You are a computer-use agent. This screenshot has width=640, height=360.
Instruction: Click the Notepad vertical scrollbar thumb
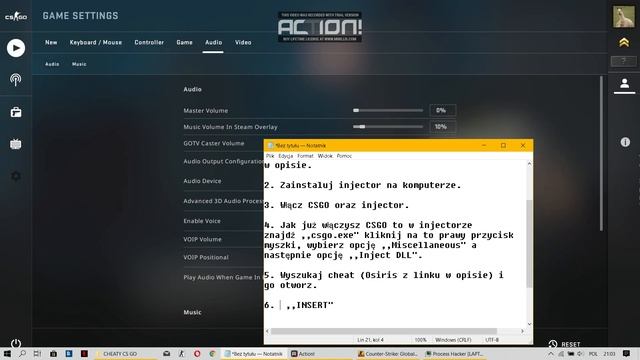pos(529,243)
